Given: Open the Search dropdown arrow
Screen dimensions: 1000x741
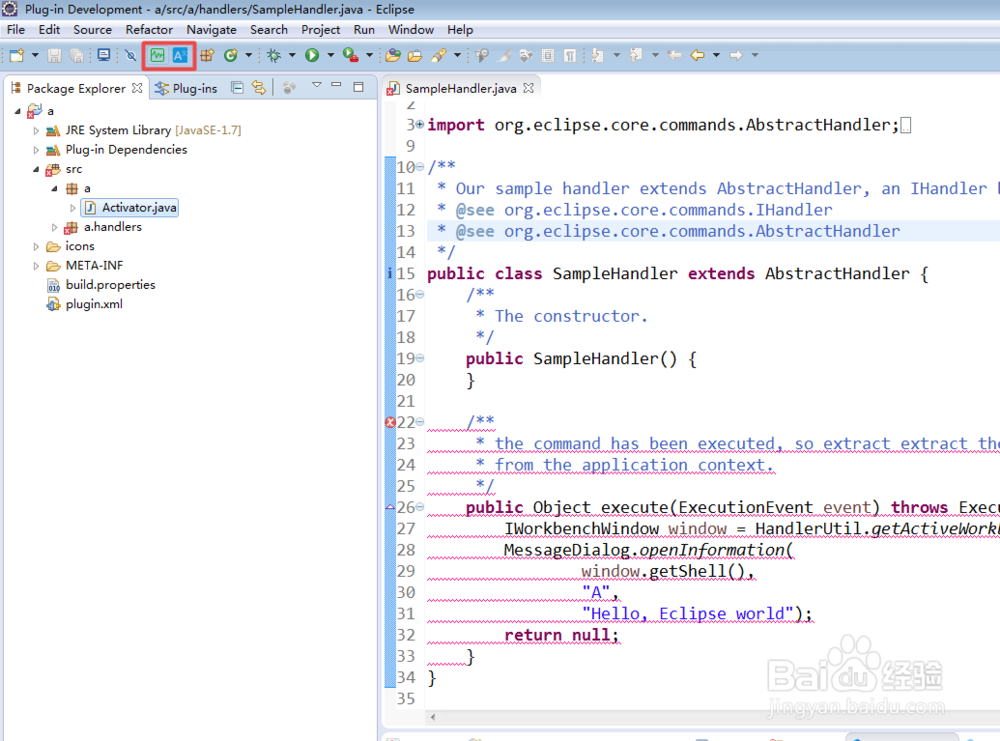Looking at the screenshot, I should (457, 55).
